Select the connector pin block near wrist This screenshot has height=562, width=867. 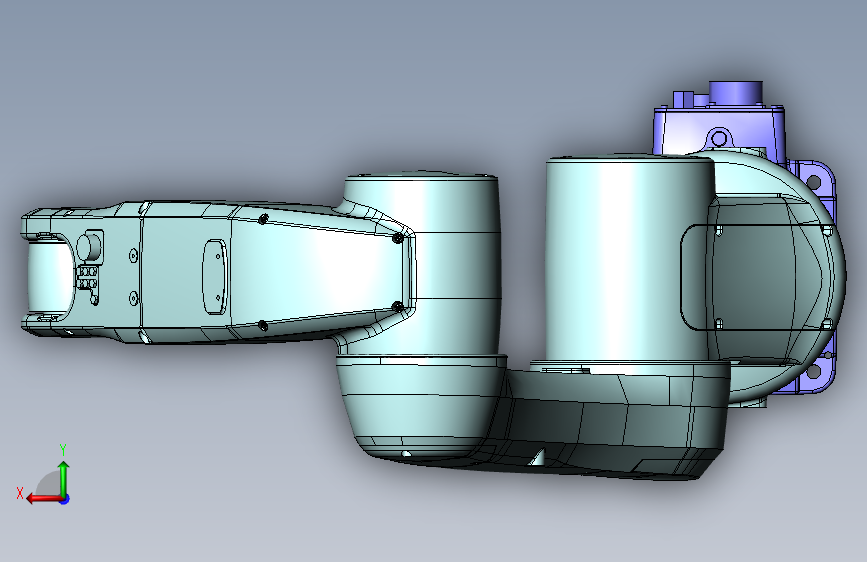87,278
